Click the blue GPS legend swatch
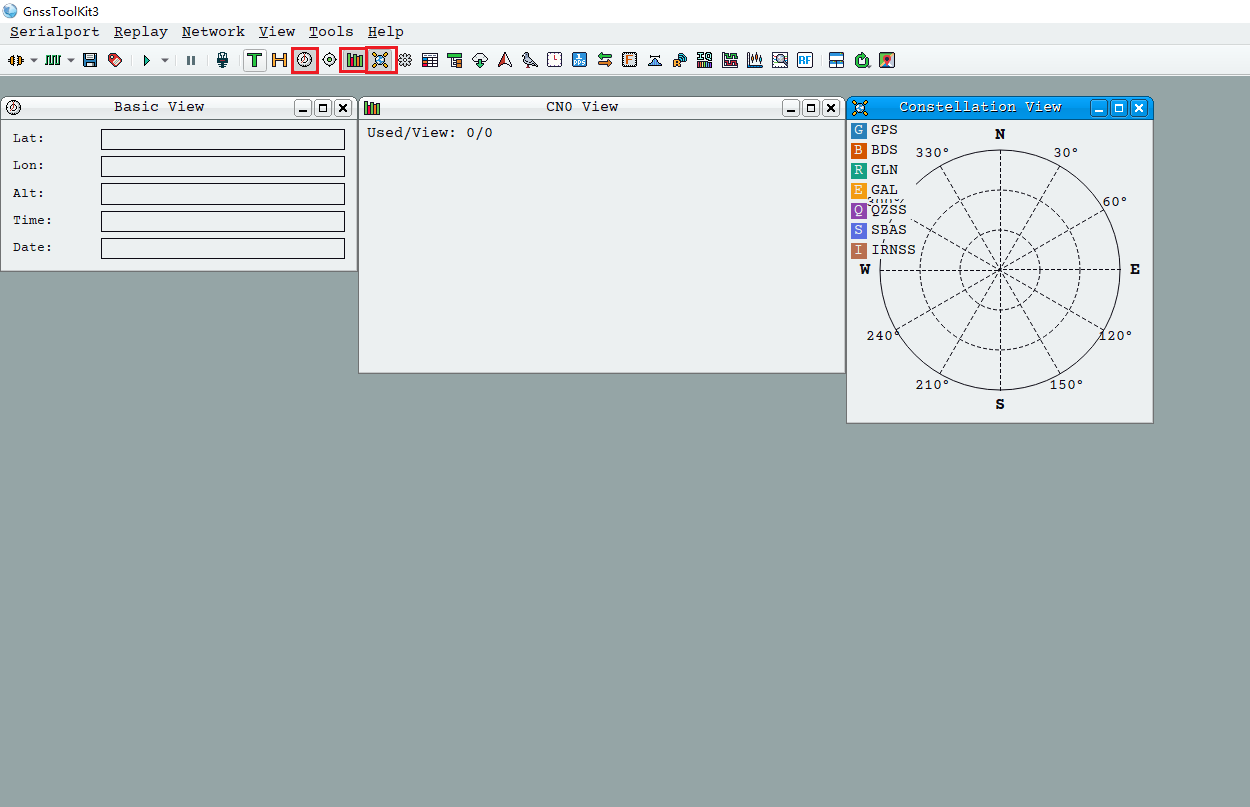Image resolution: width=1250 pixels, height=807 pixels. coord(859,130)
